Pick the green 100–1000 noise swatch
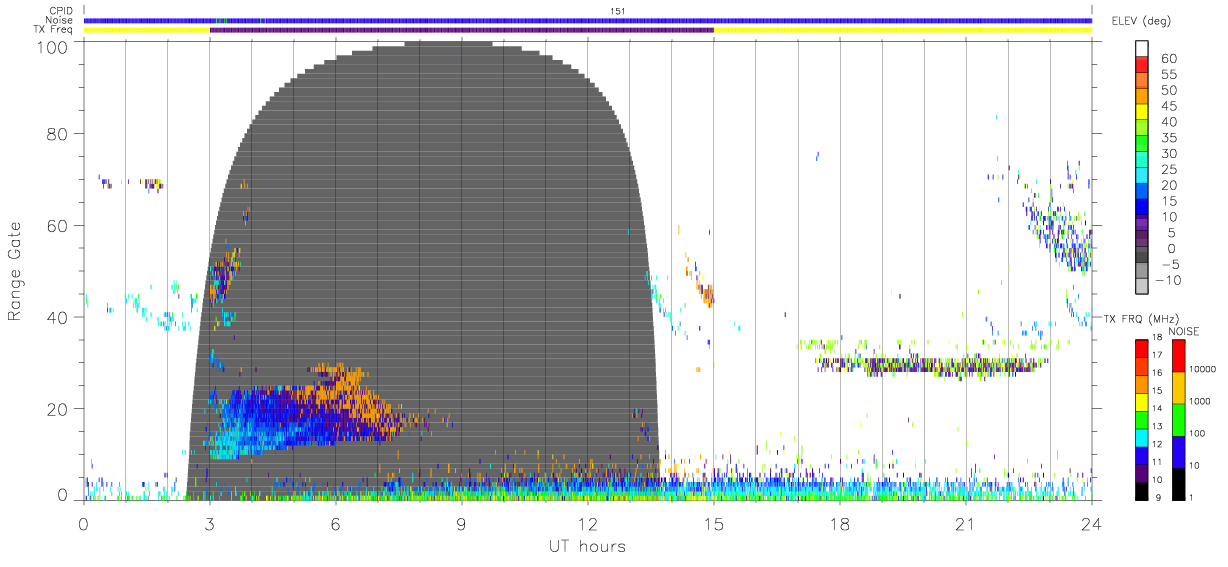 [x=1179, y=418]
